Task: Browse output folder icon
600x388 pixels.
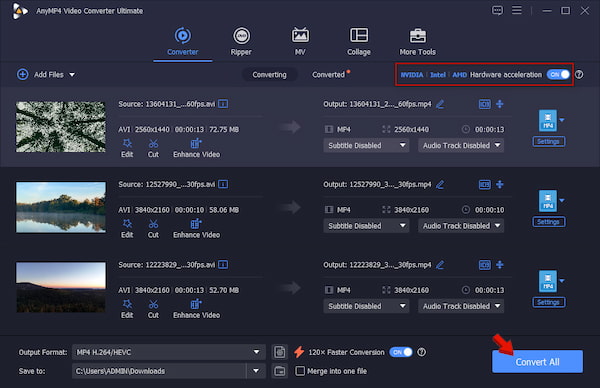Action: click(x=280, y=371)
